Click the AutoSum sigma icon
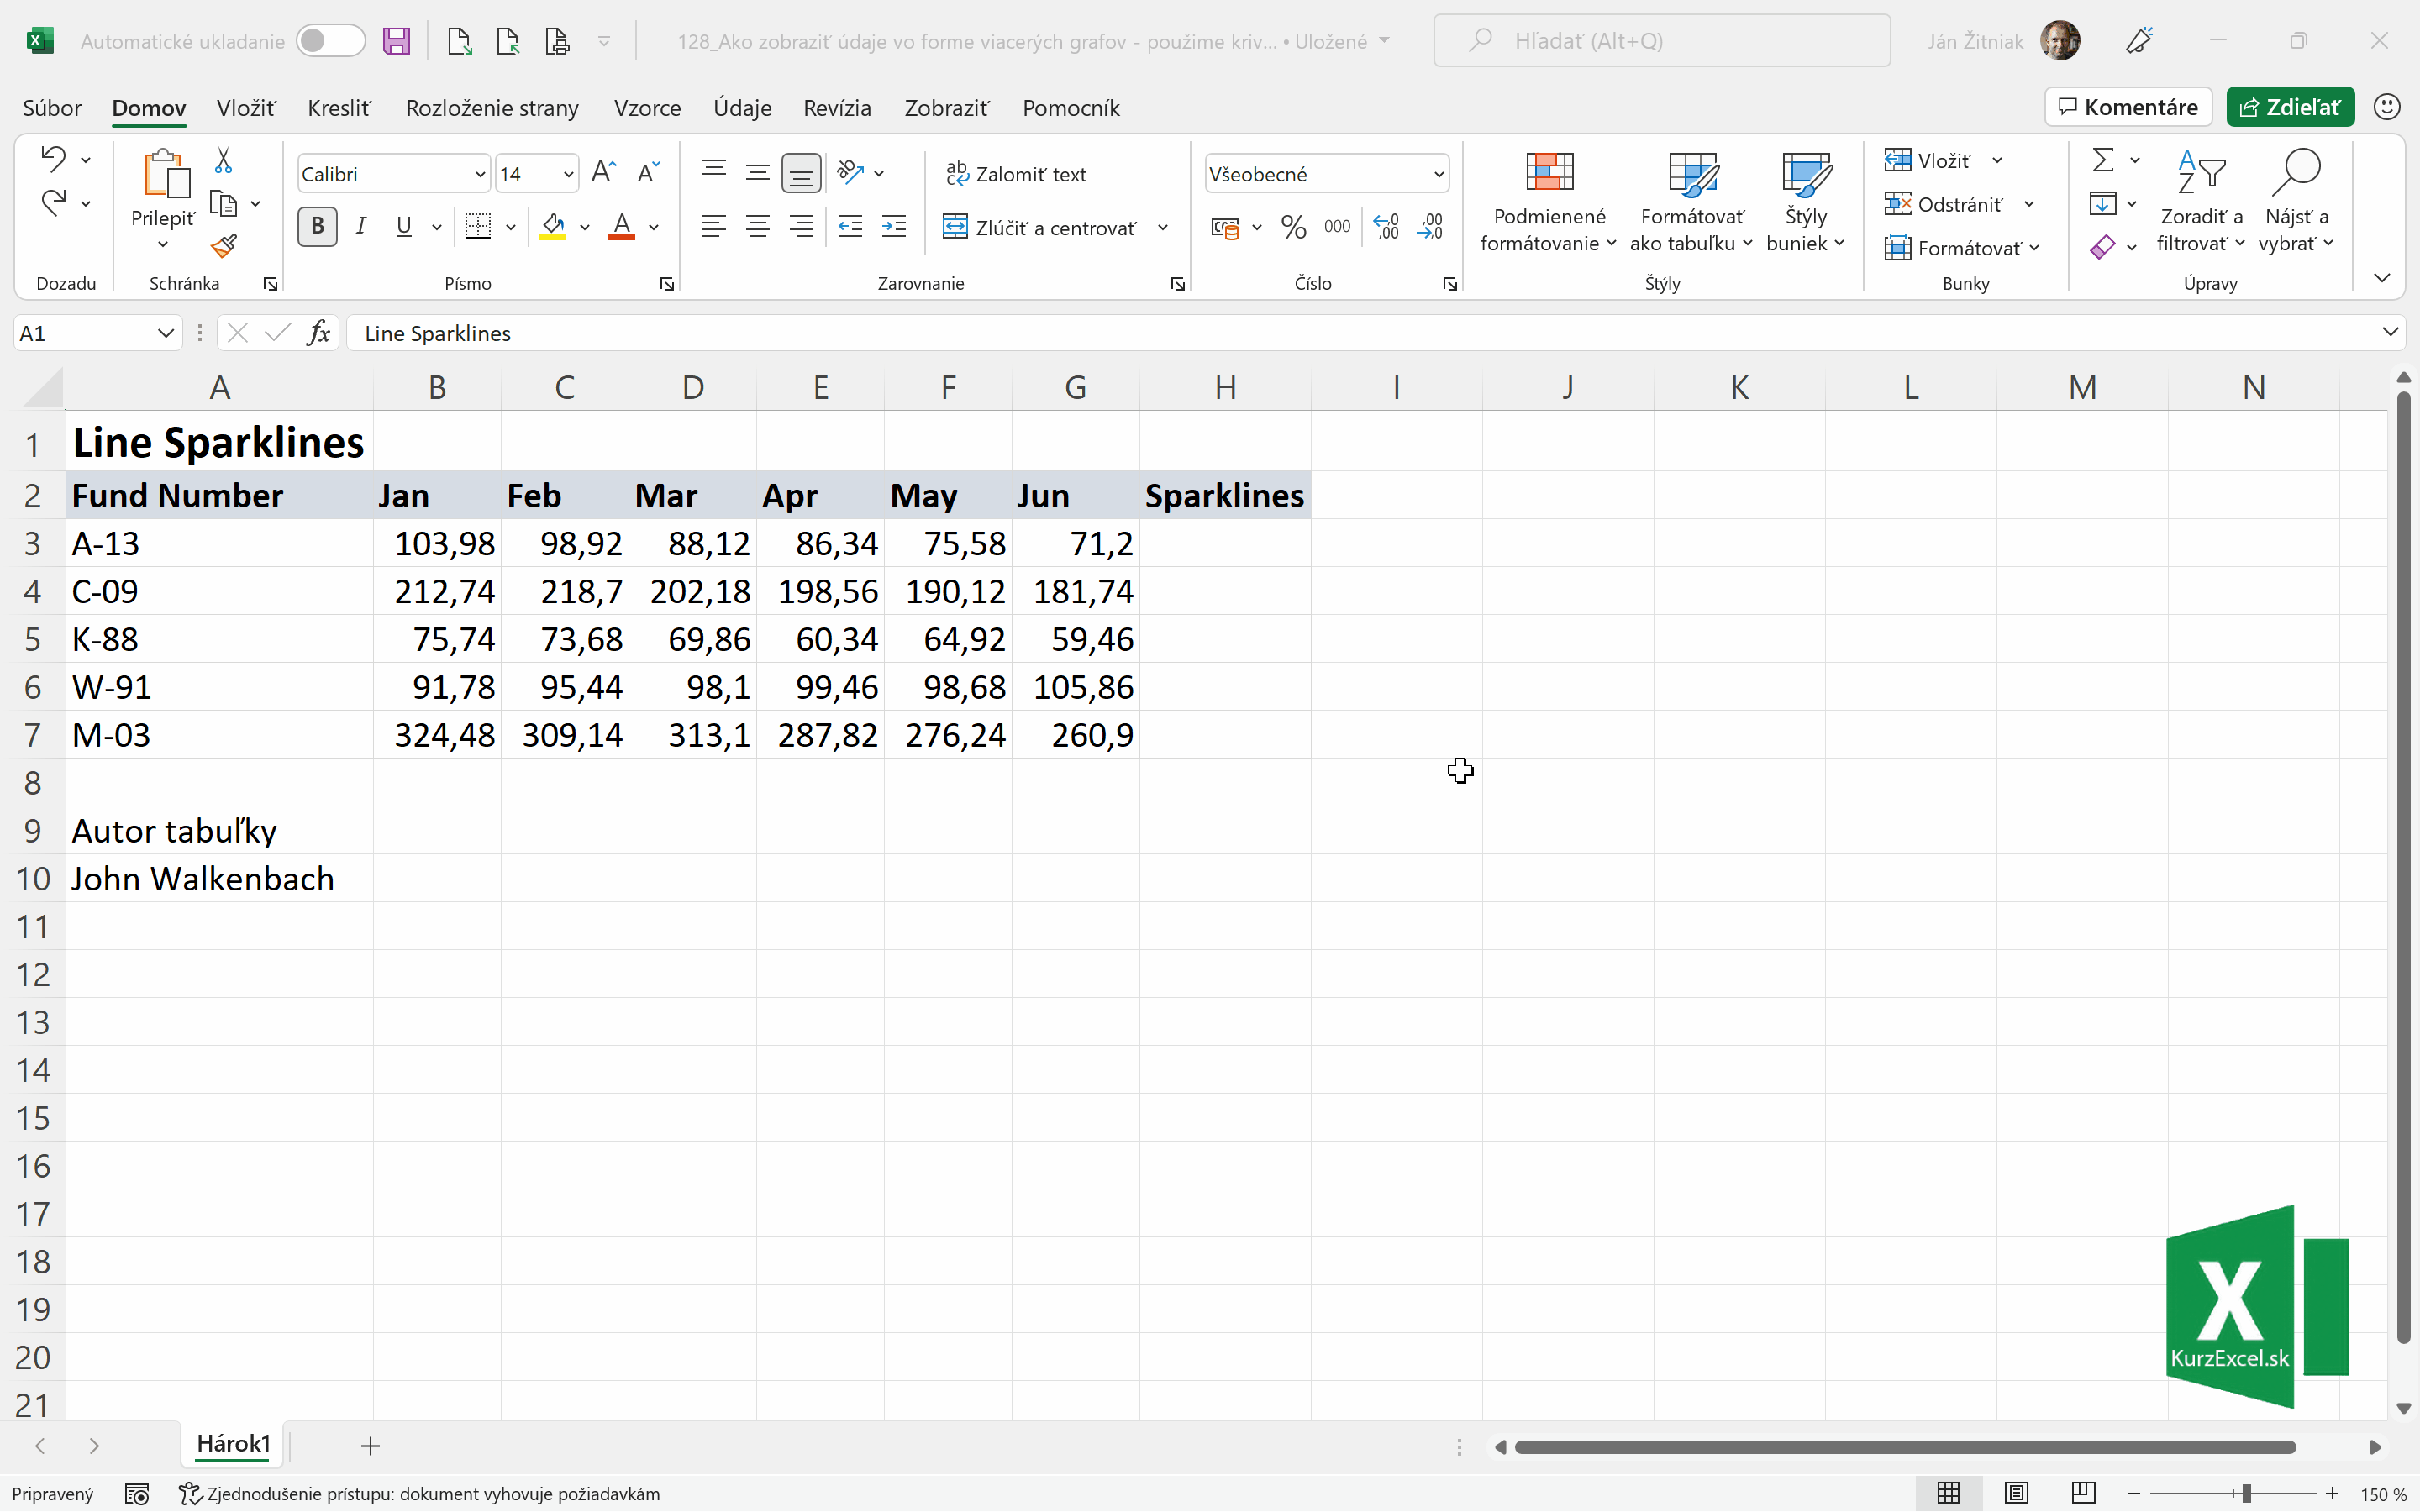 (2103, 160)
